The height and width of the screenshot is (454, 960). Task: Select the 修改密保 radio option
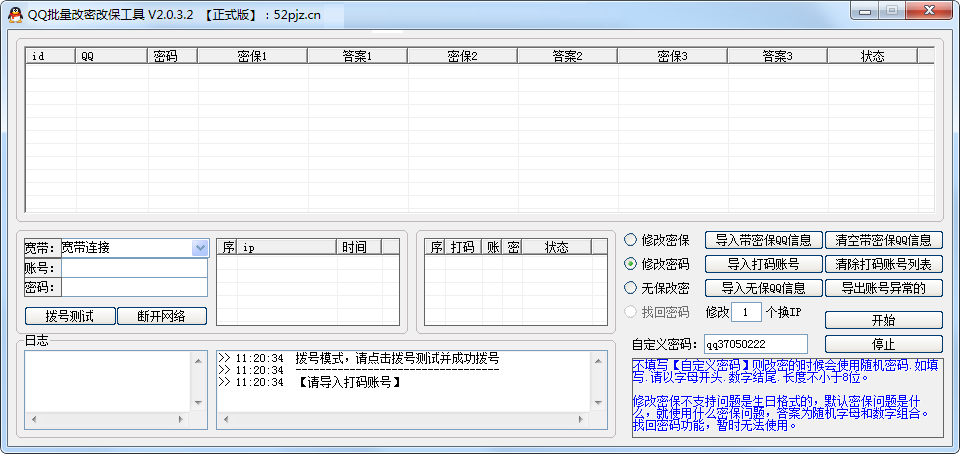tap(631, 240)
